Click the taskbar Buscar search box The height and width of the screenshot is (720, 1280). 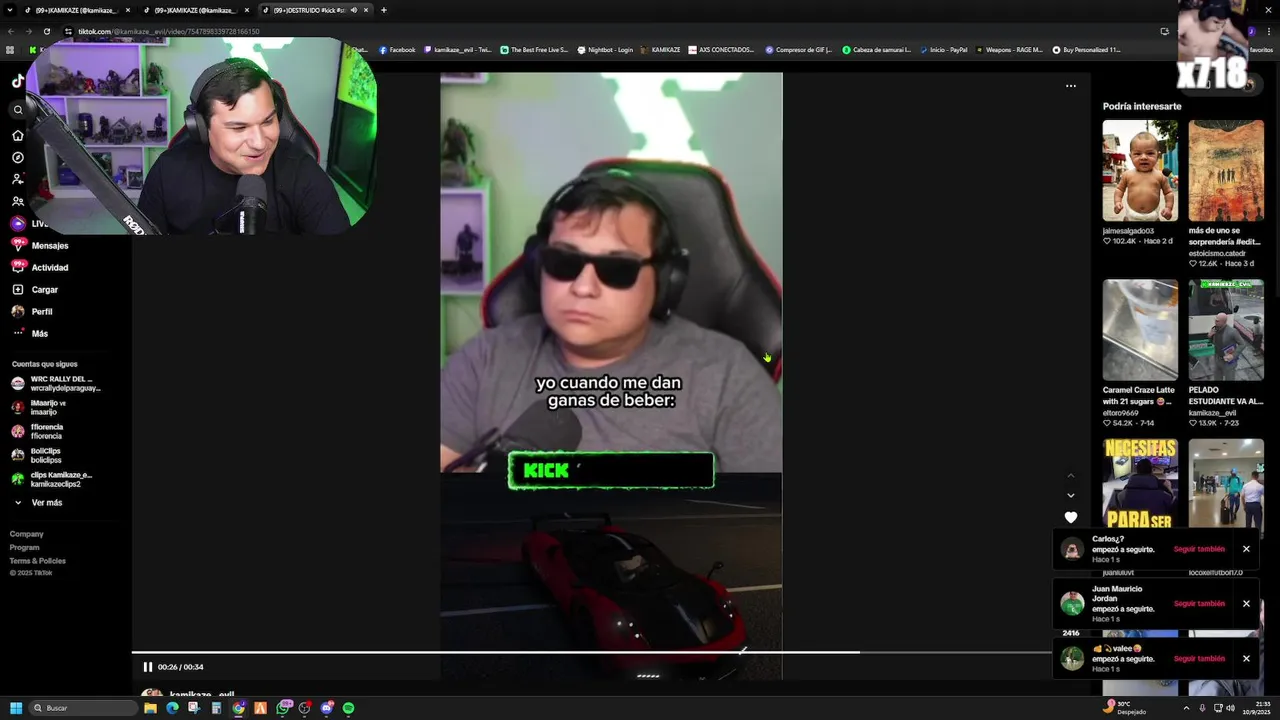point(83,708)
